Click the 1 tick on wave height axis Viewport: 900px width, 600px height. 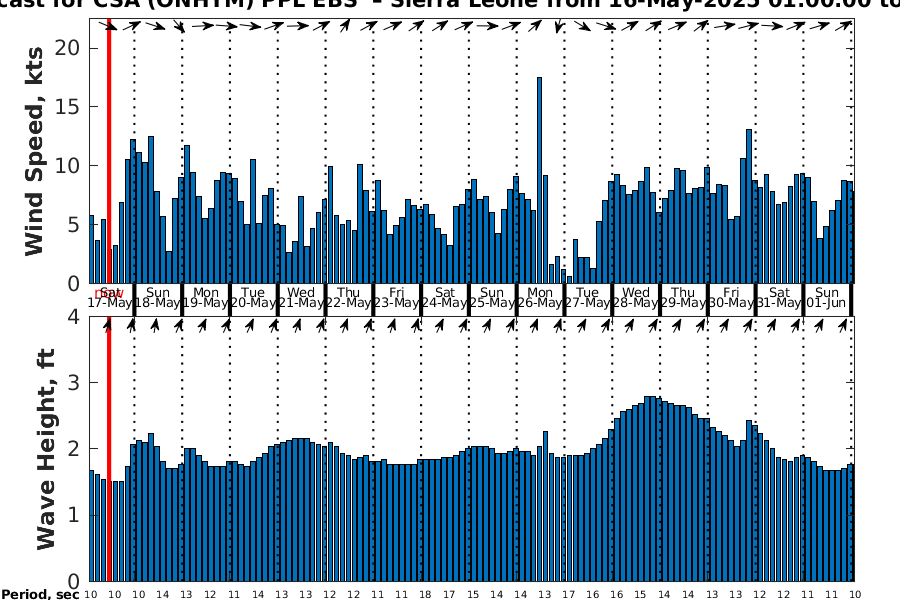[x=73, y=515]
